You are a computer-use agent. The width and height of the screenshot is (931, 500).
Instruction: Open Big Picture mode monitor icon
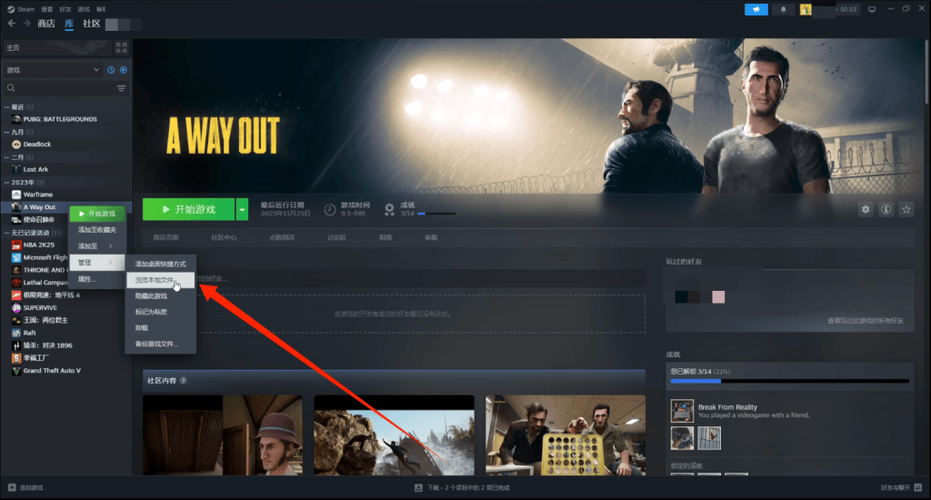tap(872, 10)
